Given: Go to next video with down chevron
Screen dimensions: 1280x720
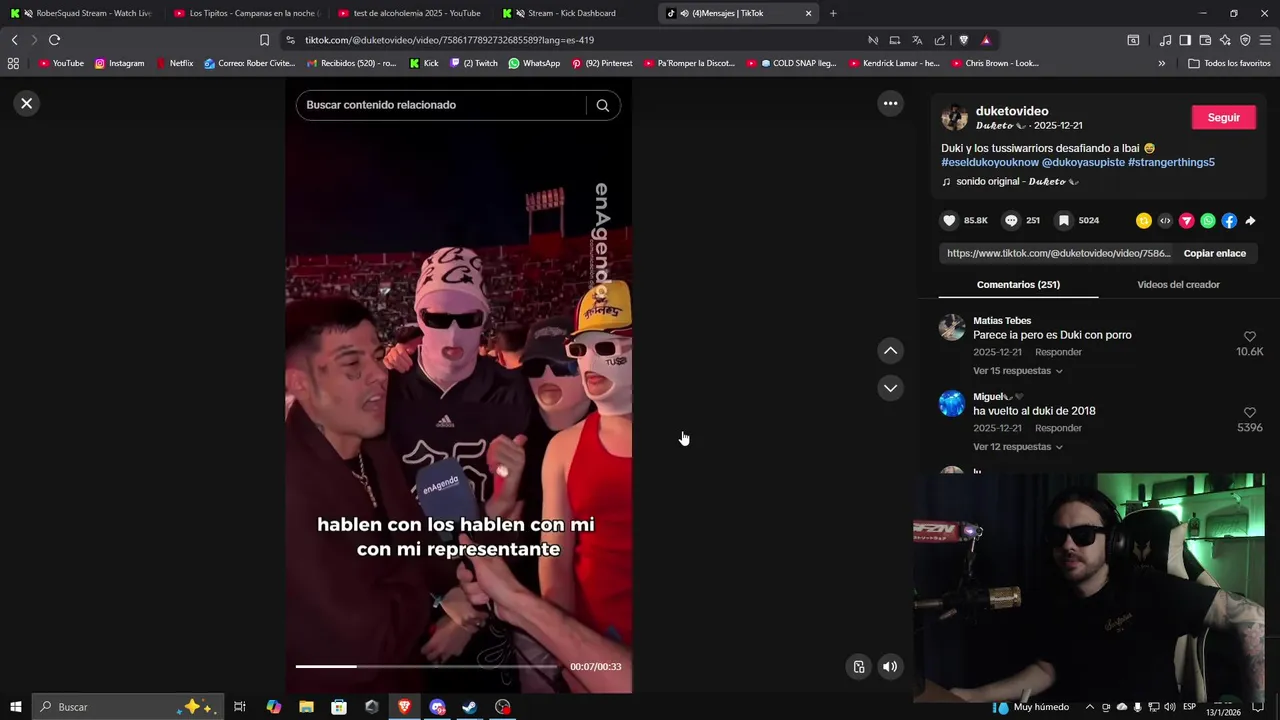Looking at the screenshot, I should 890,388.
